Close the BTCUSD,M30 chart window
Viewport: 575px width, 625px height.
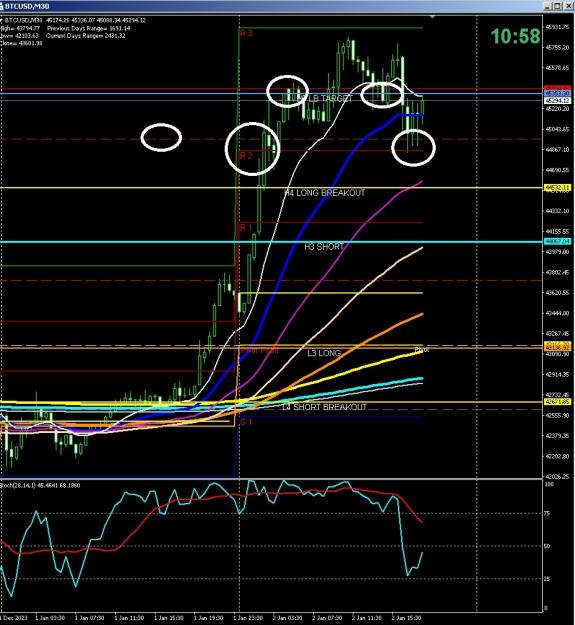[567, 6]
